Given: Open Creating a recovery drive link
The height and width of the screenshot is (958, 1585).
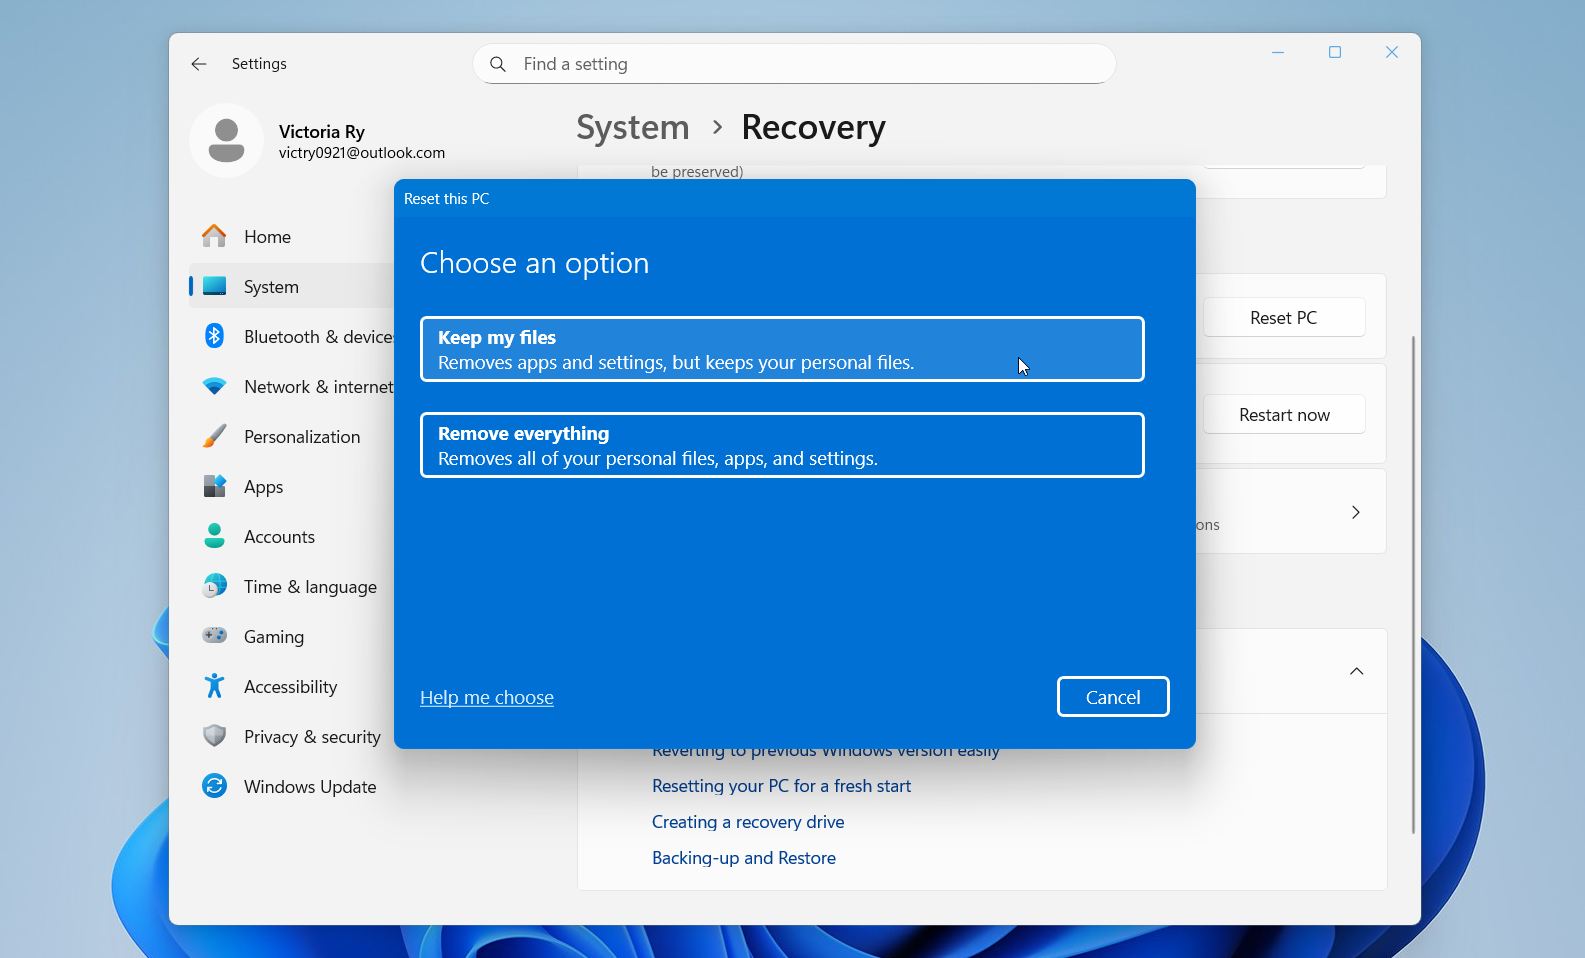Looking at the screenshot, I should pos(747,822).
